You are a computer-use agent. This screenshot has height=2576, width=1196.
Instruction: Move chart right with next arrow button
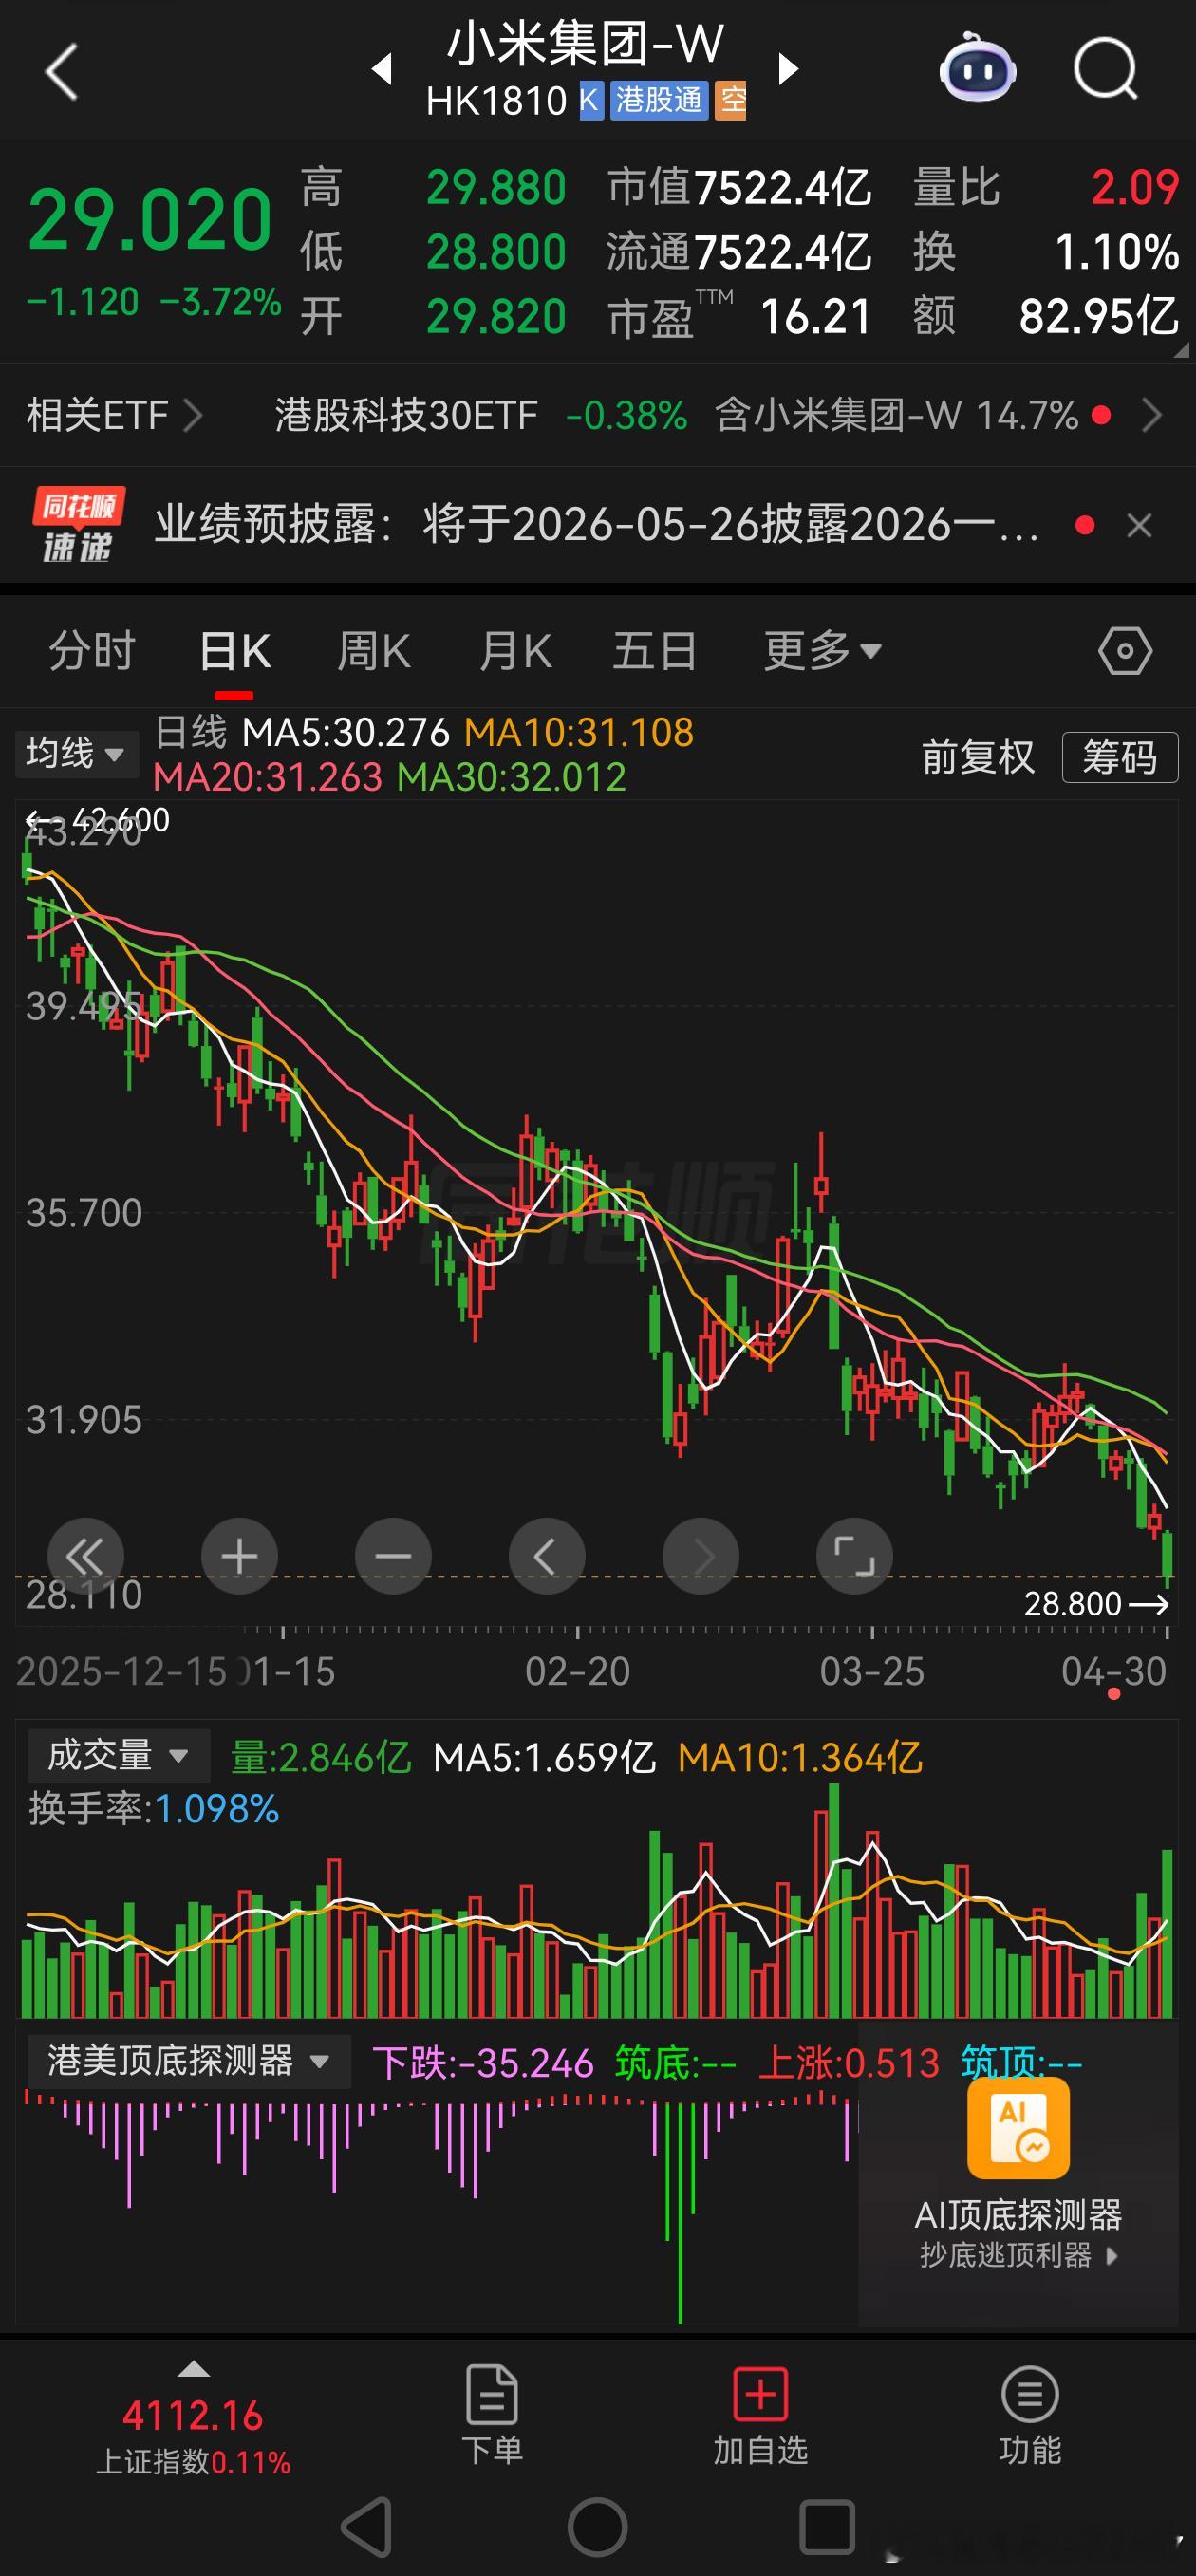tap(701, 1555)
